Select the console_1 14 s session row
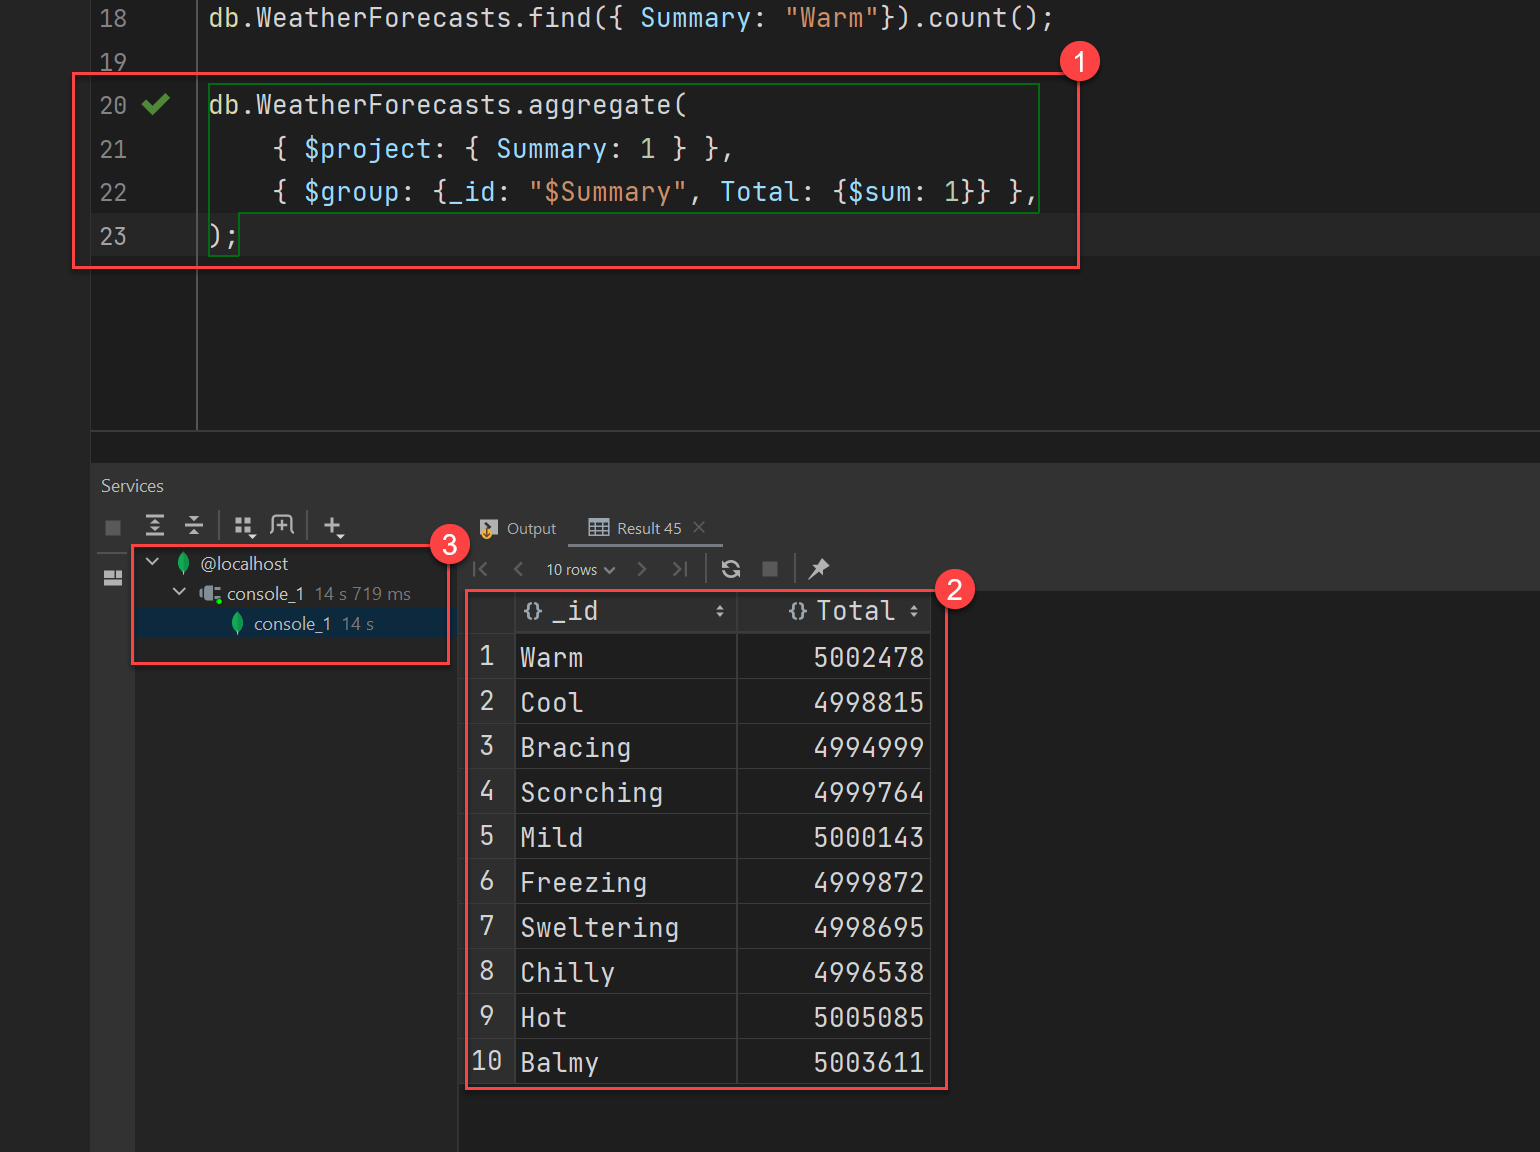This screenshot has height=1152, width=1540. (292, 624)
